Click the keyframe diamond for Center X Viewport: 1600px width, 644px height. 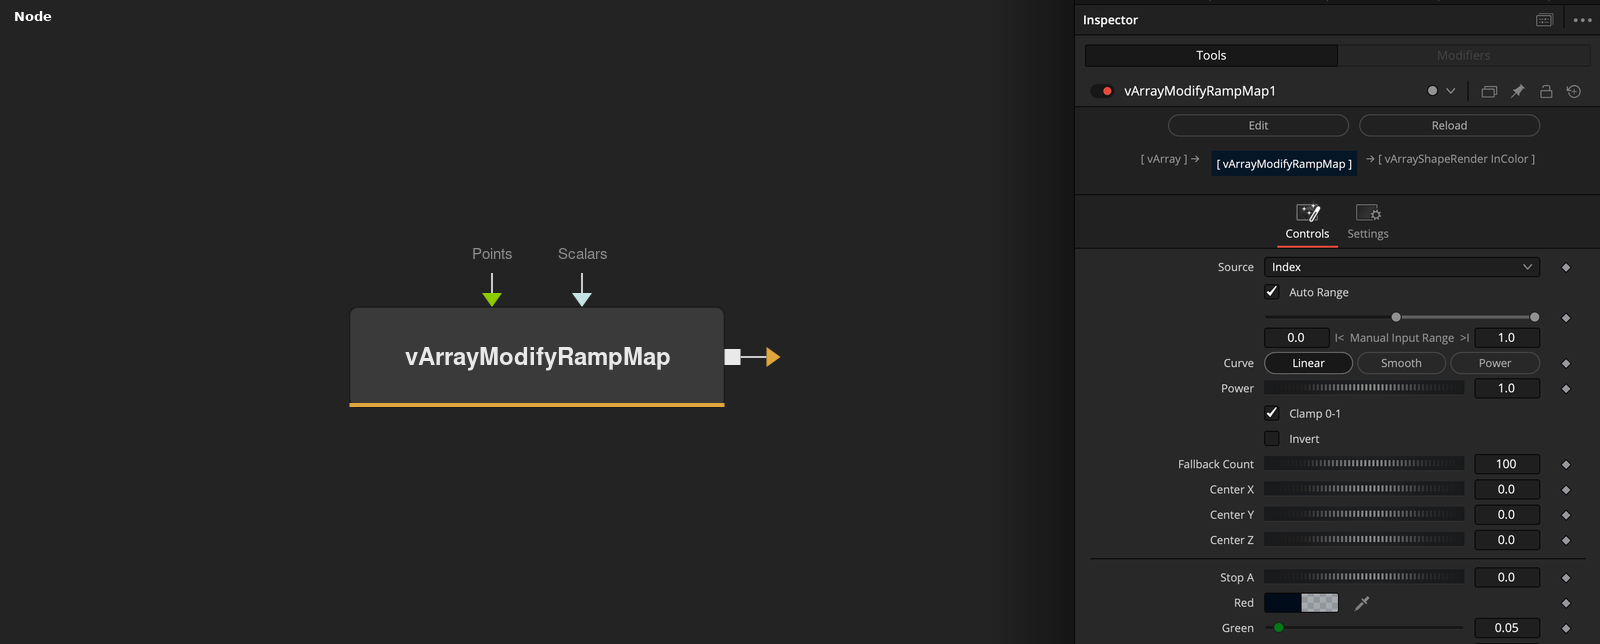tap(1566, 490)
